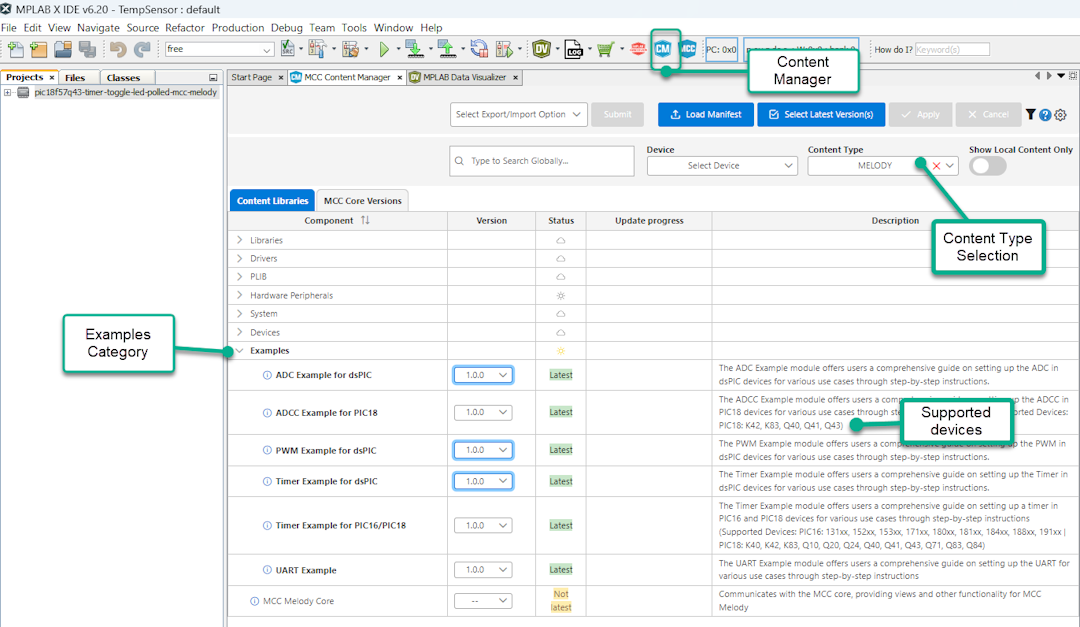Image resolution: width=1080 pixels, height=627 pixels.
Task: Open Content Manager settings gear icon
Action: [x=1061, y=115]
